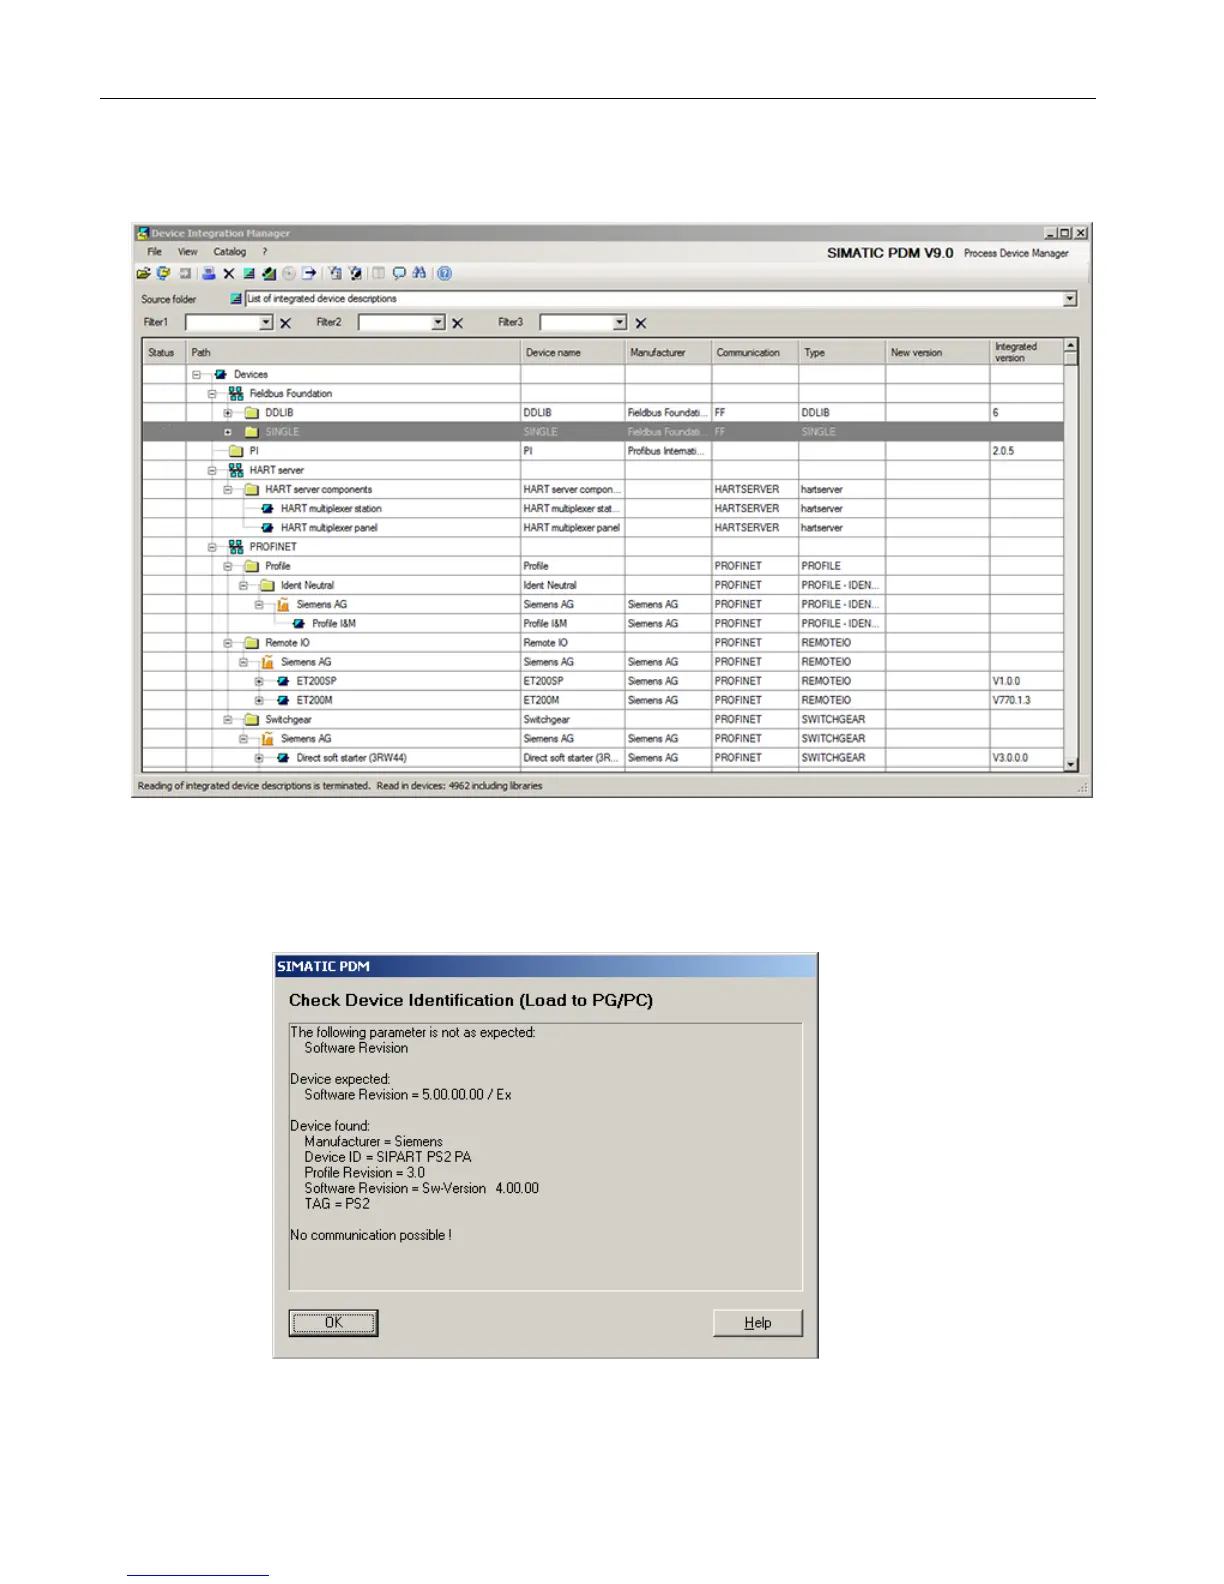Collapse the Ident Neutral folder node
This screenshot has height=1584, width=1224.
tap(243, 585)
